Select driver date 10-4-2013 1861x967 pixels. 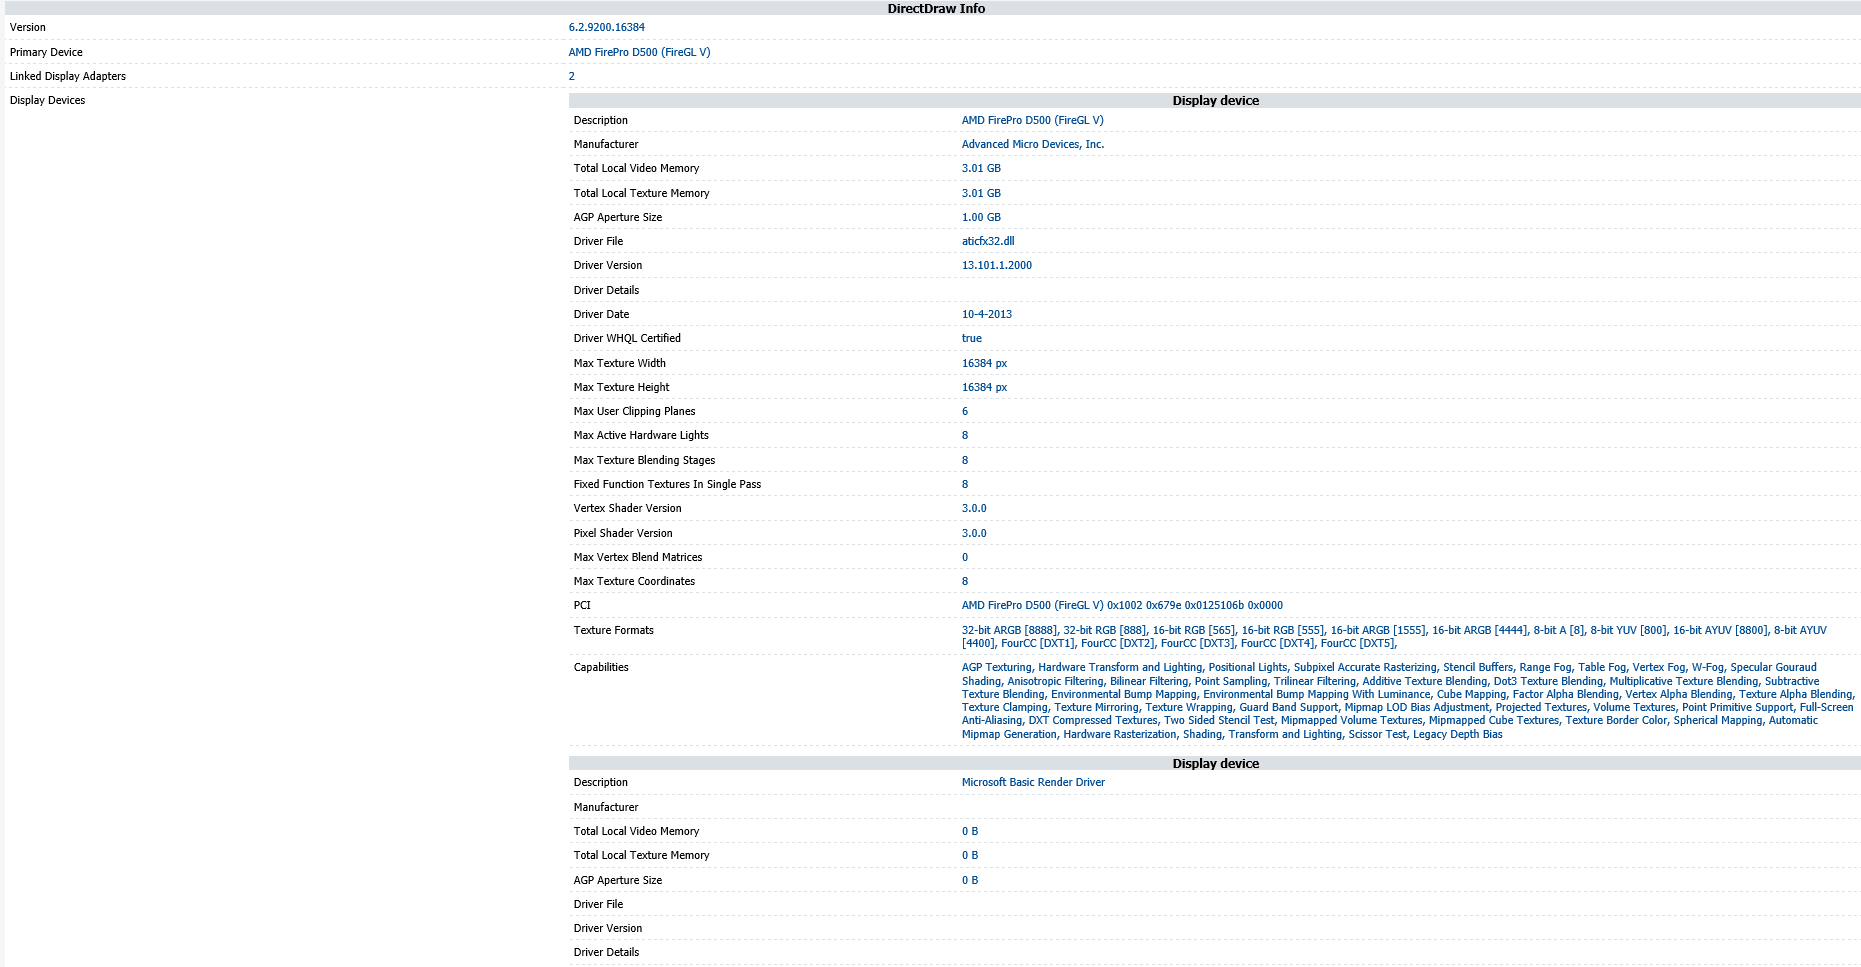(987, 314)
